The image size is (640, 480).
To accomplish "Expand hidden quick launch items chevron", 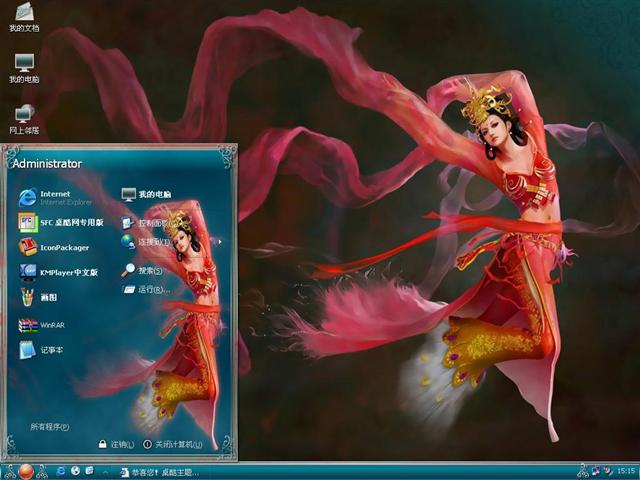I will click(x=104, y=471).
